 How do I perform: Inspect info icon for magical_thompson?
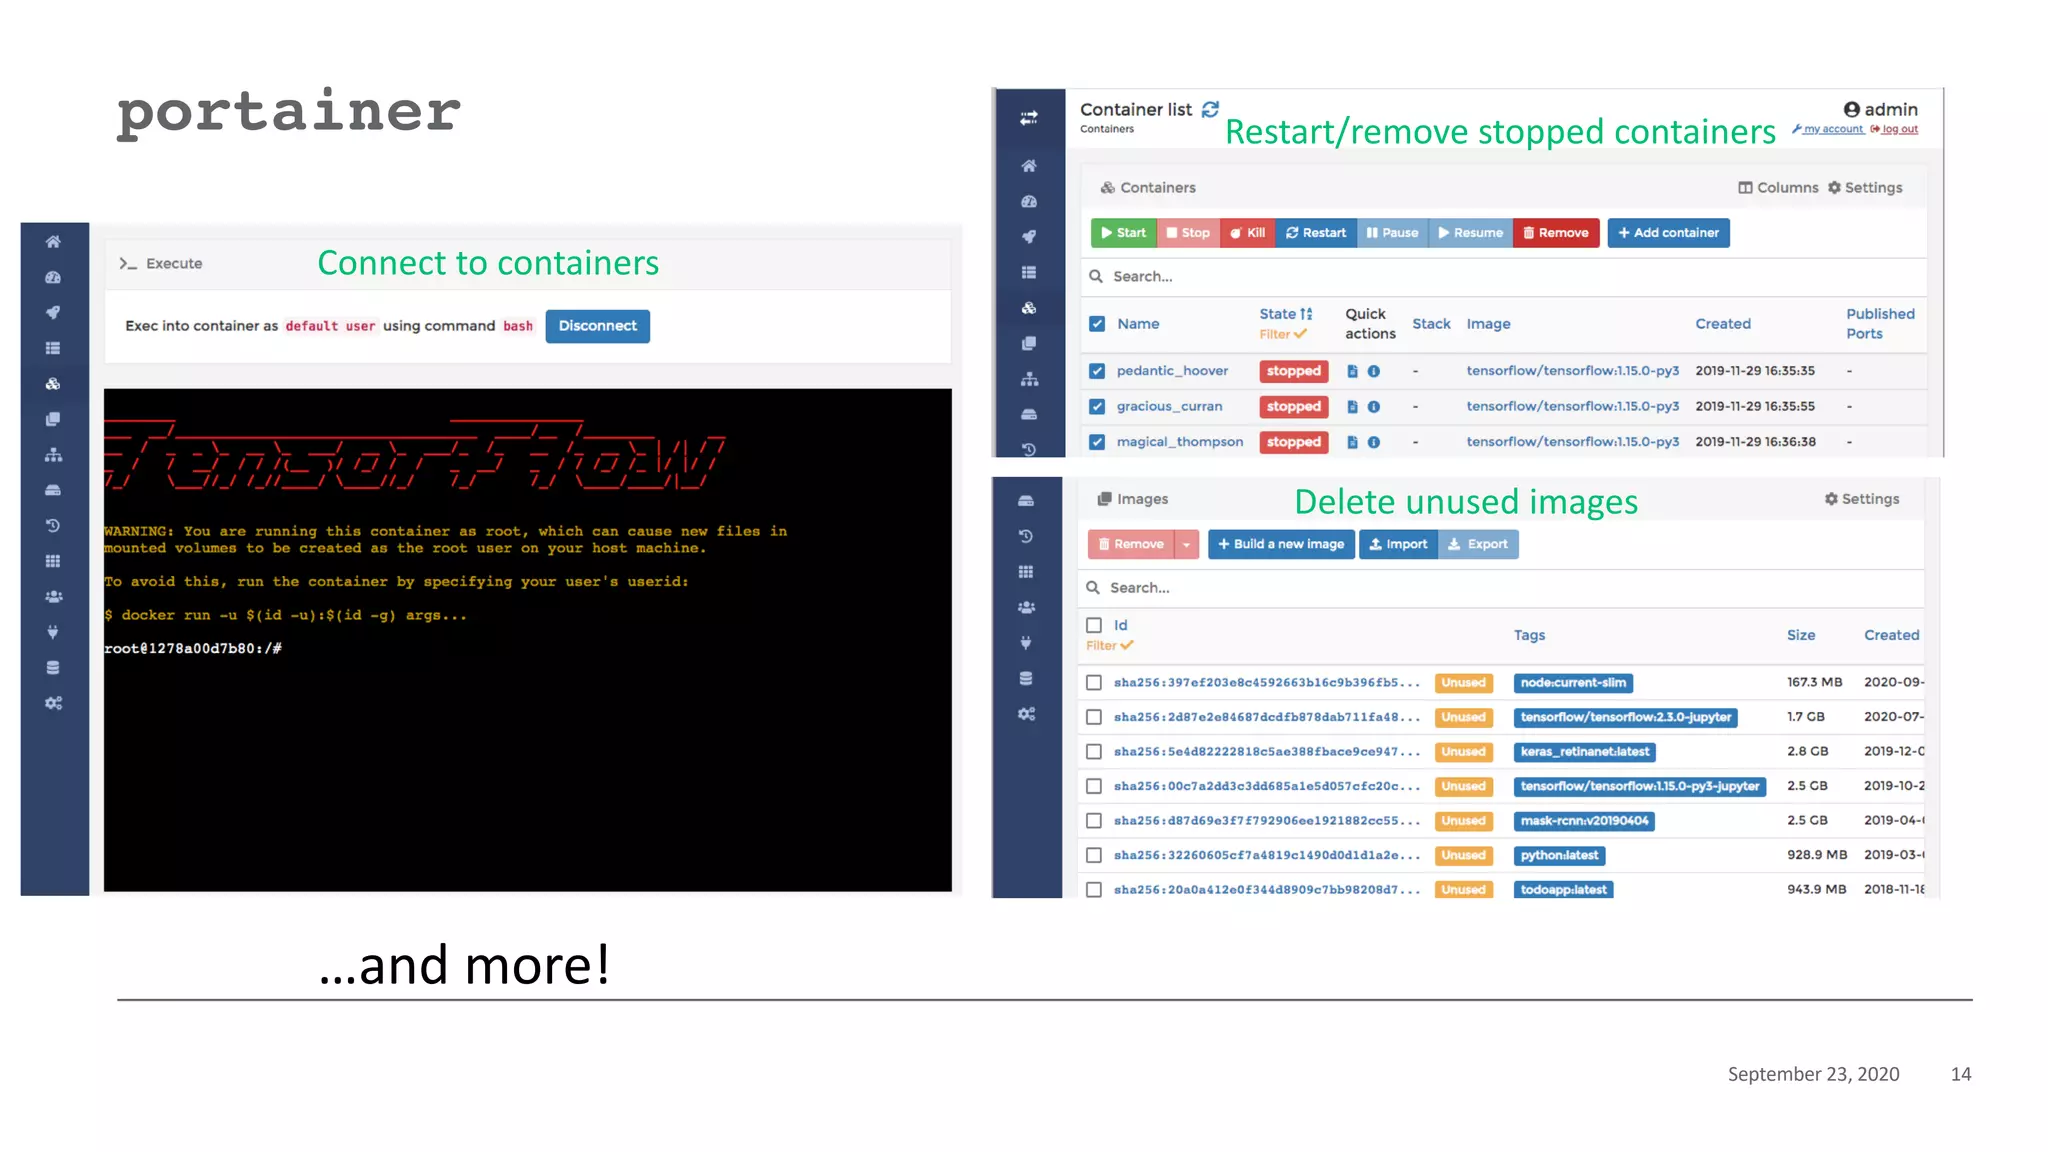[x=1373, y=442]
